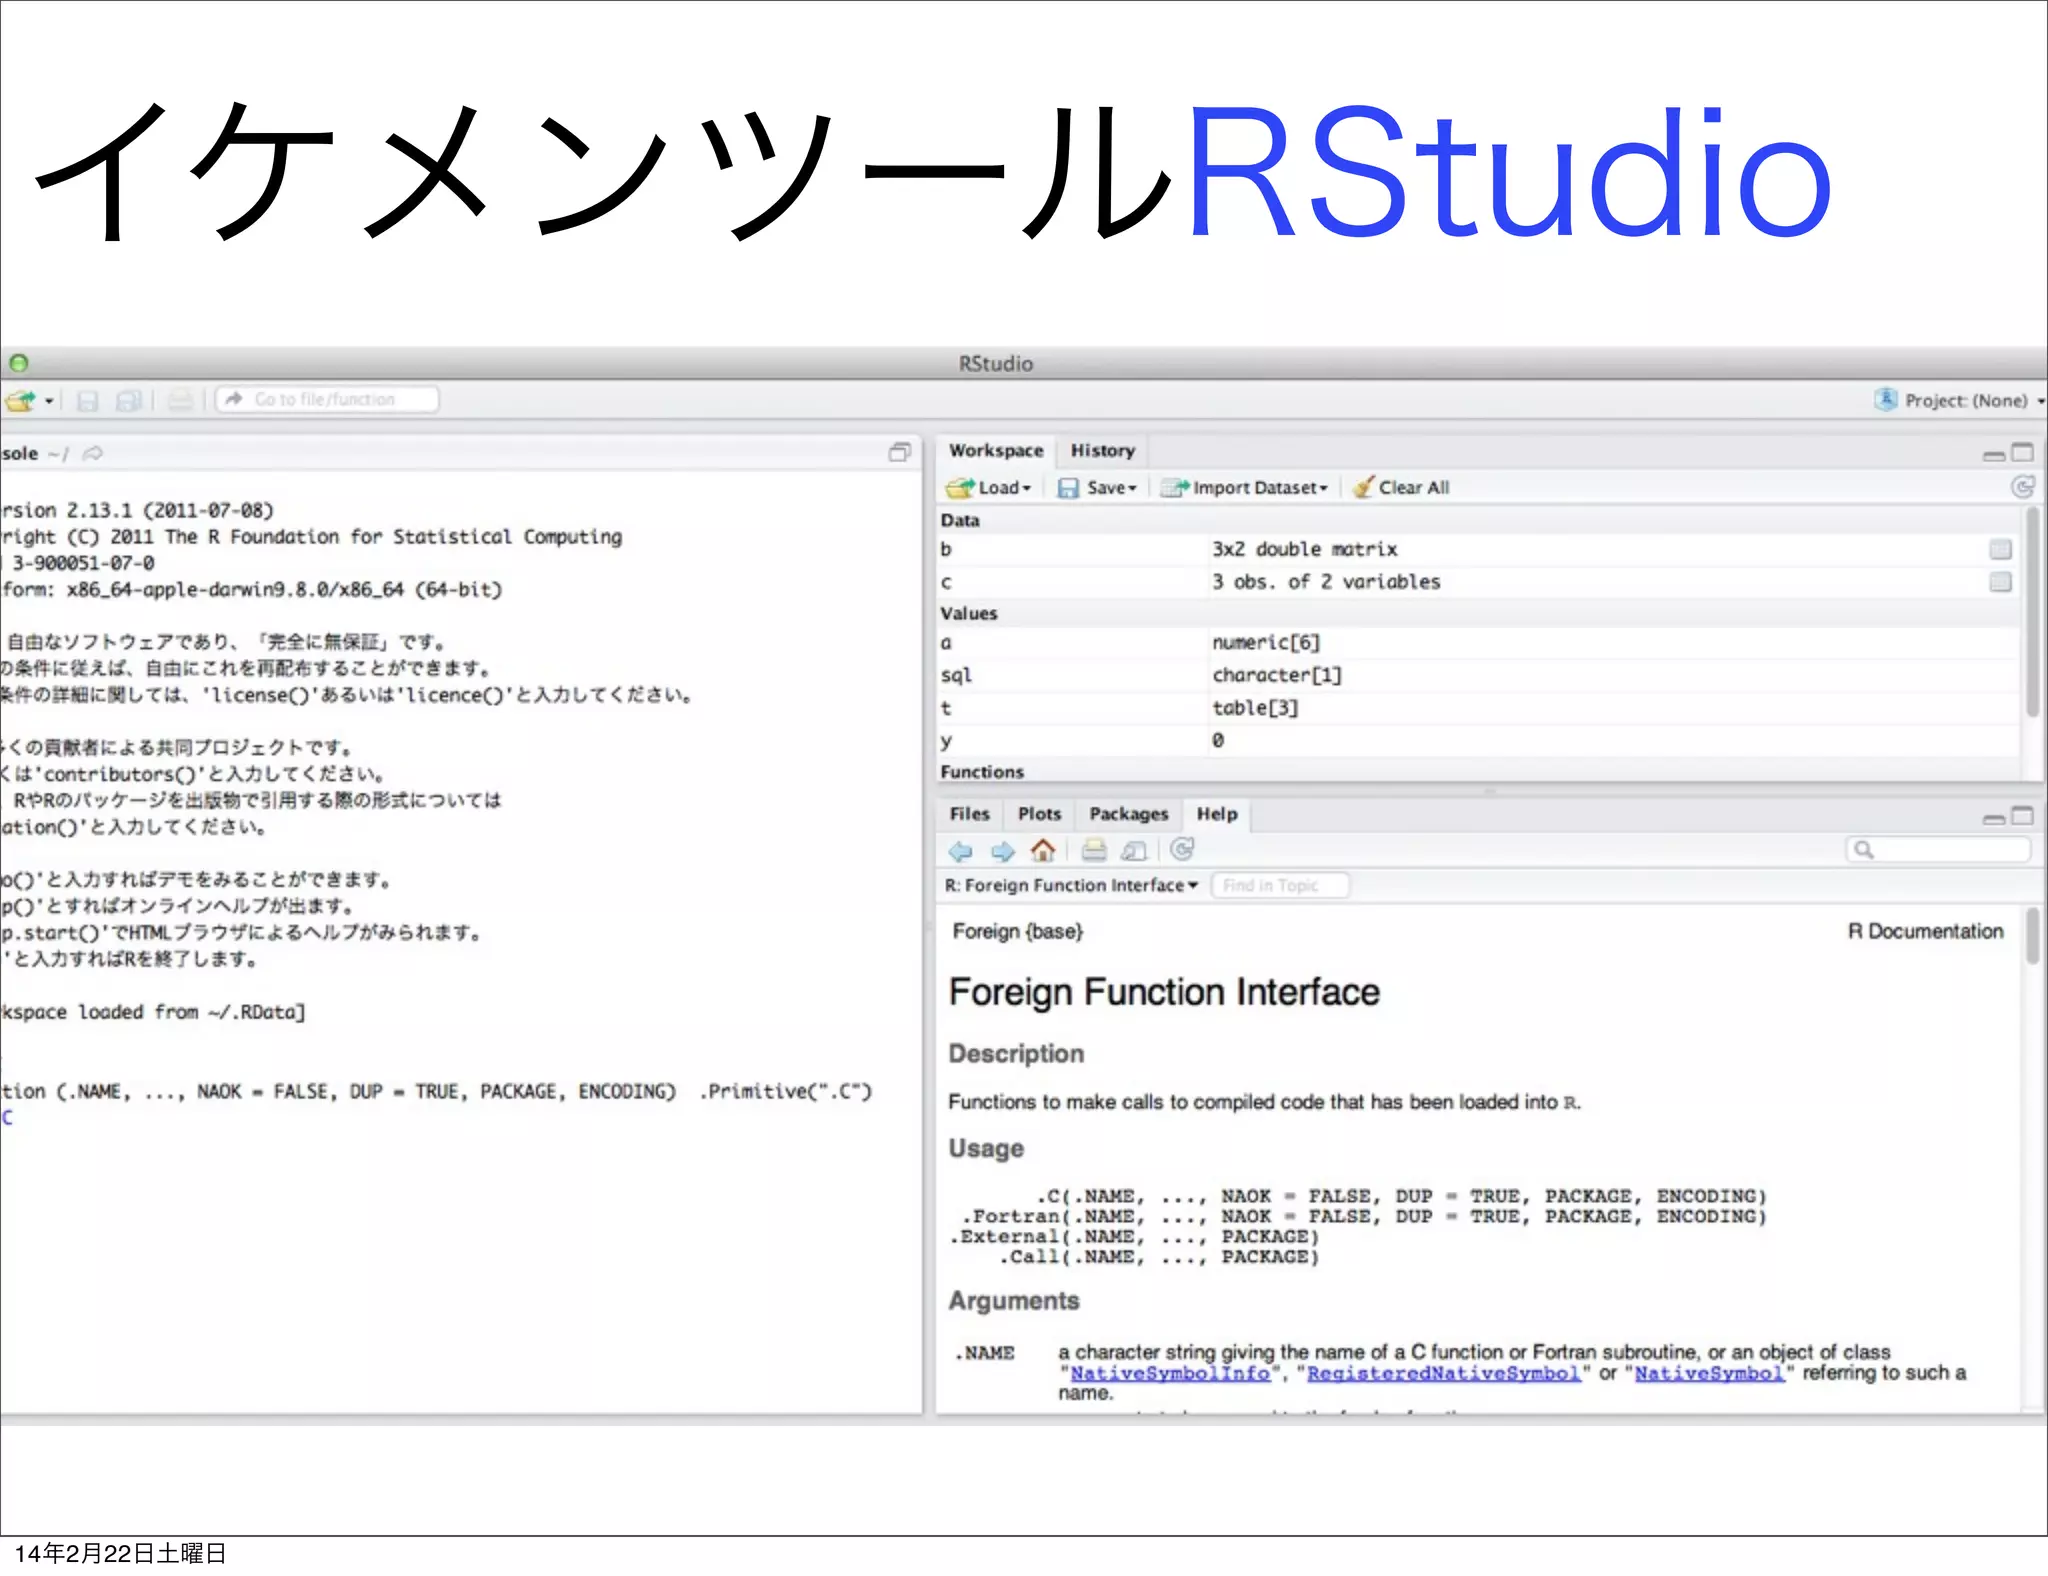
Task: Select the numeric[6] value for a
Action: 1266,642
